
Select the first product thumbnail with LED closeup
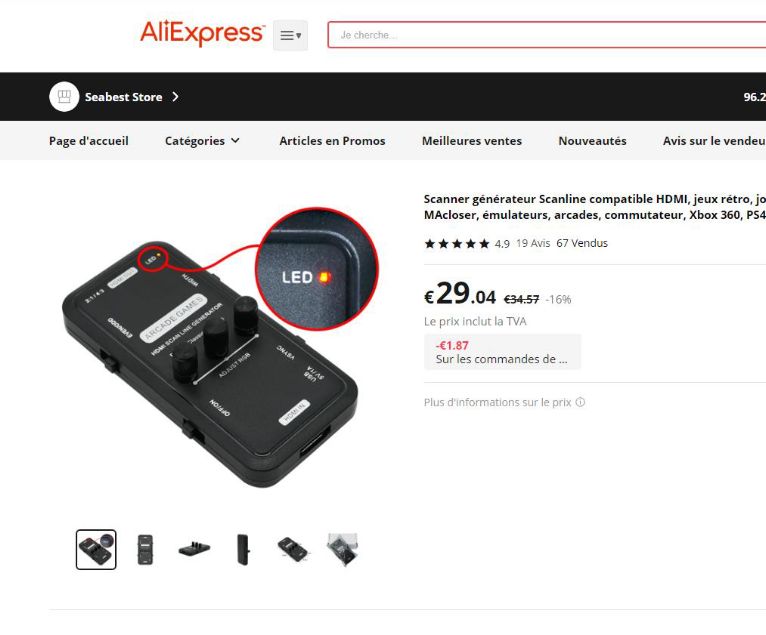point(96,550)
